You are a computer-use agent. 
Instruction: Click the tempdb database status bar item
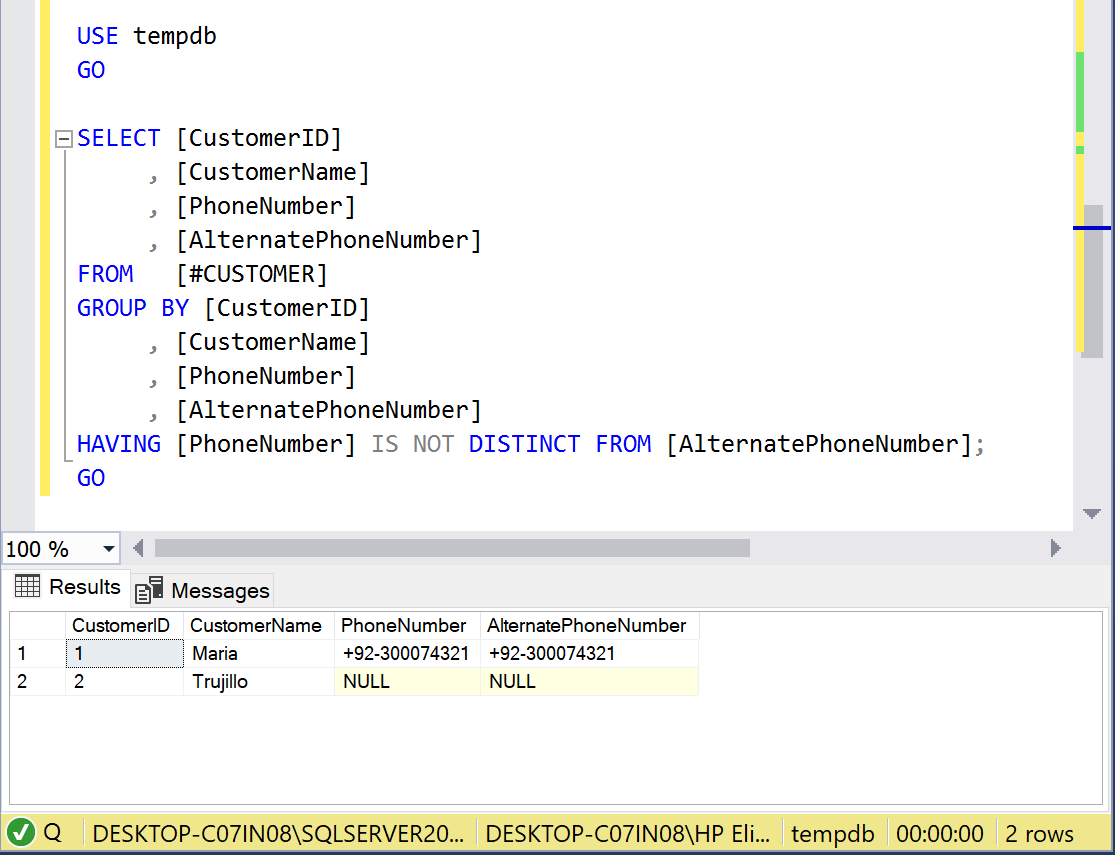[x=832, y=833]
